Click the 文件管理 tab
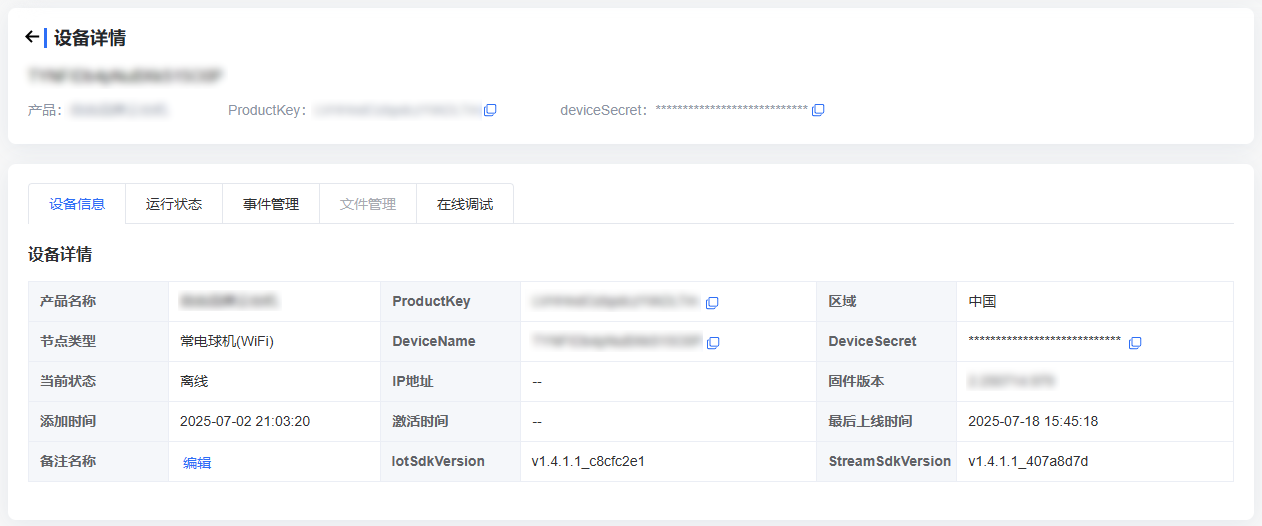 point(368,204)
